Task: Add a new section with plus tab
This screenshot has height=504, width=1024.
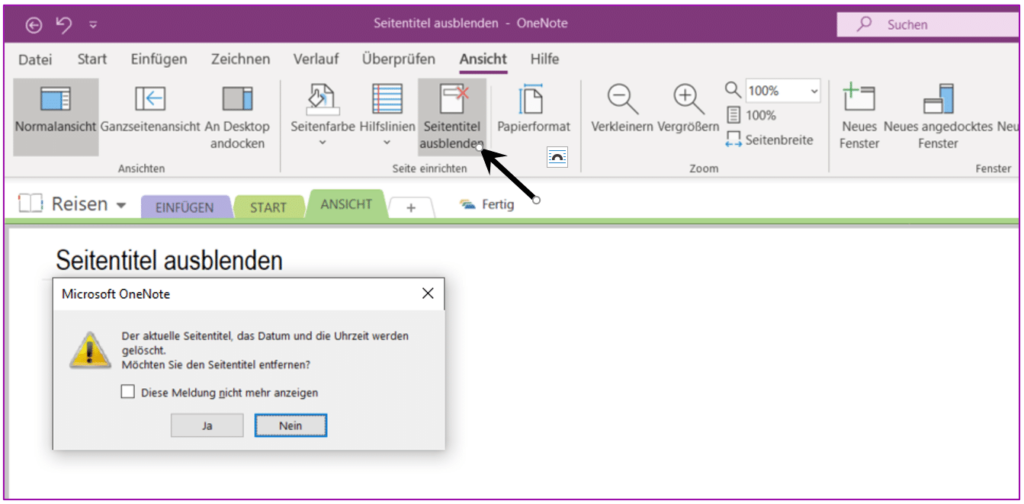Action: [411, 208]
